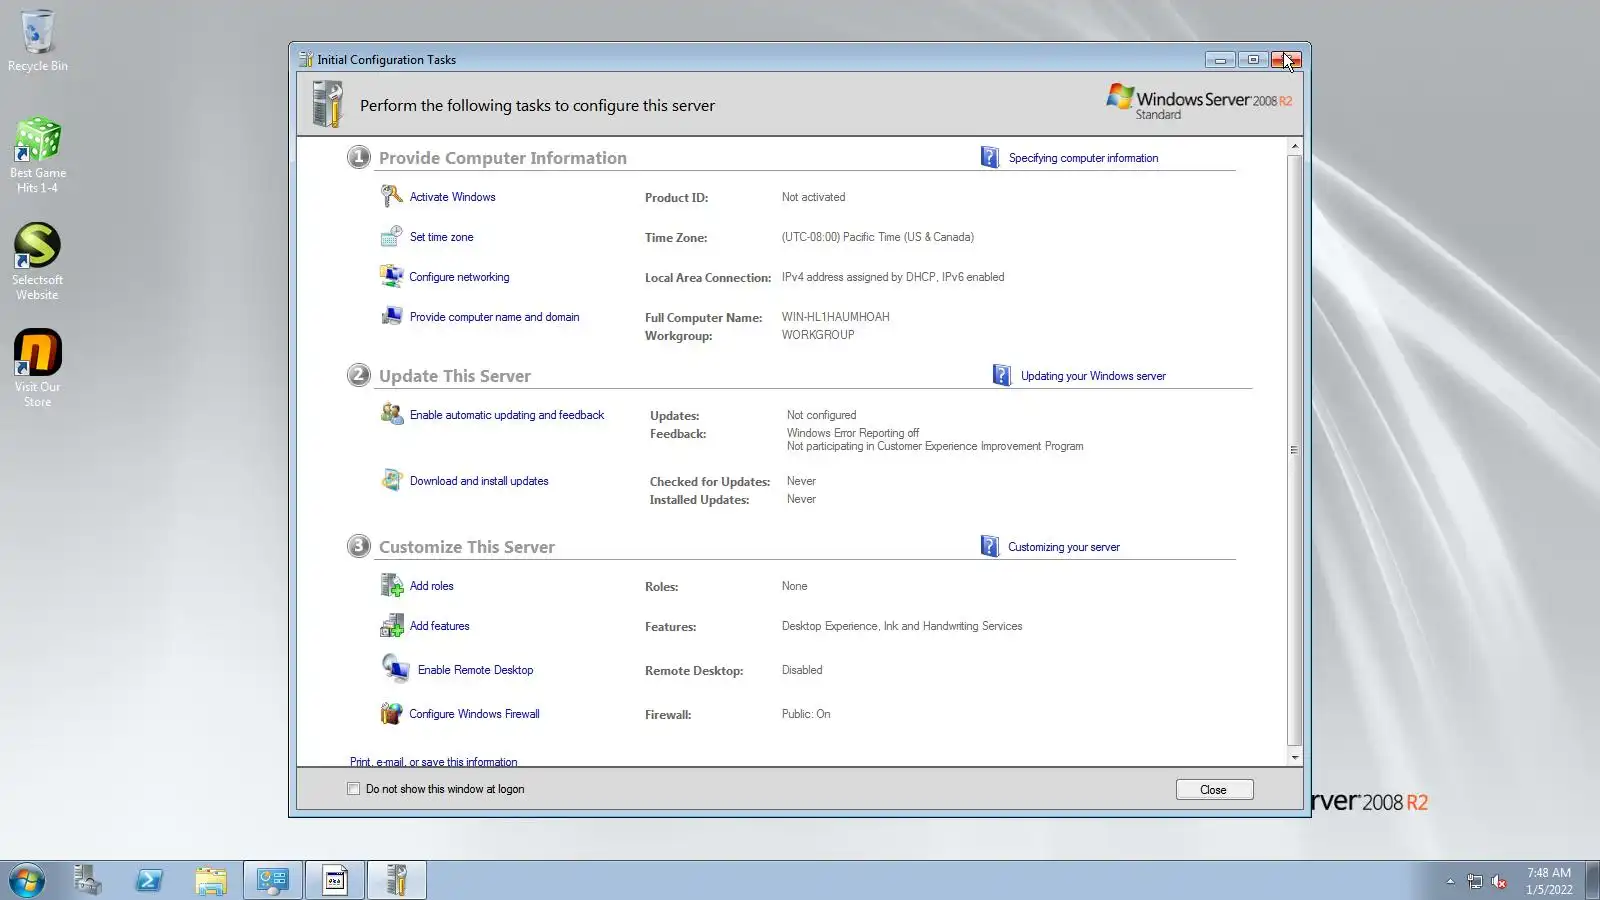Click the Initial Configuration Tasks taskbar button

click(397, 881)
